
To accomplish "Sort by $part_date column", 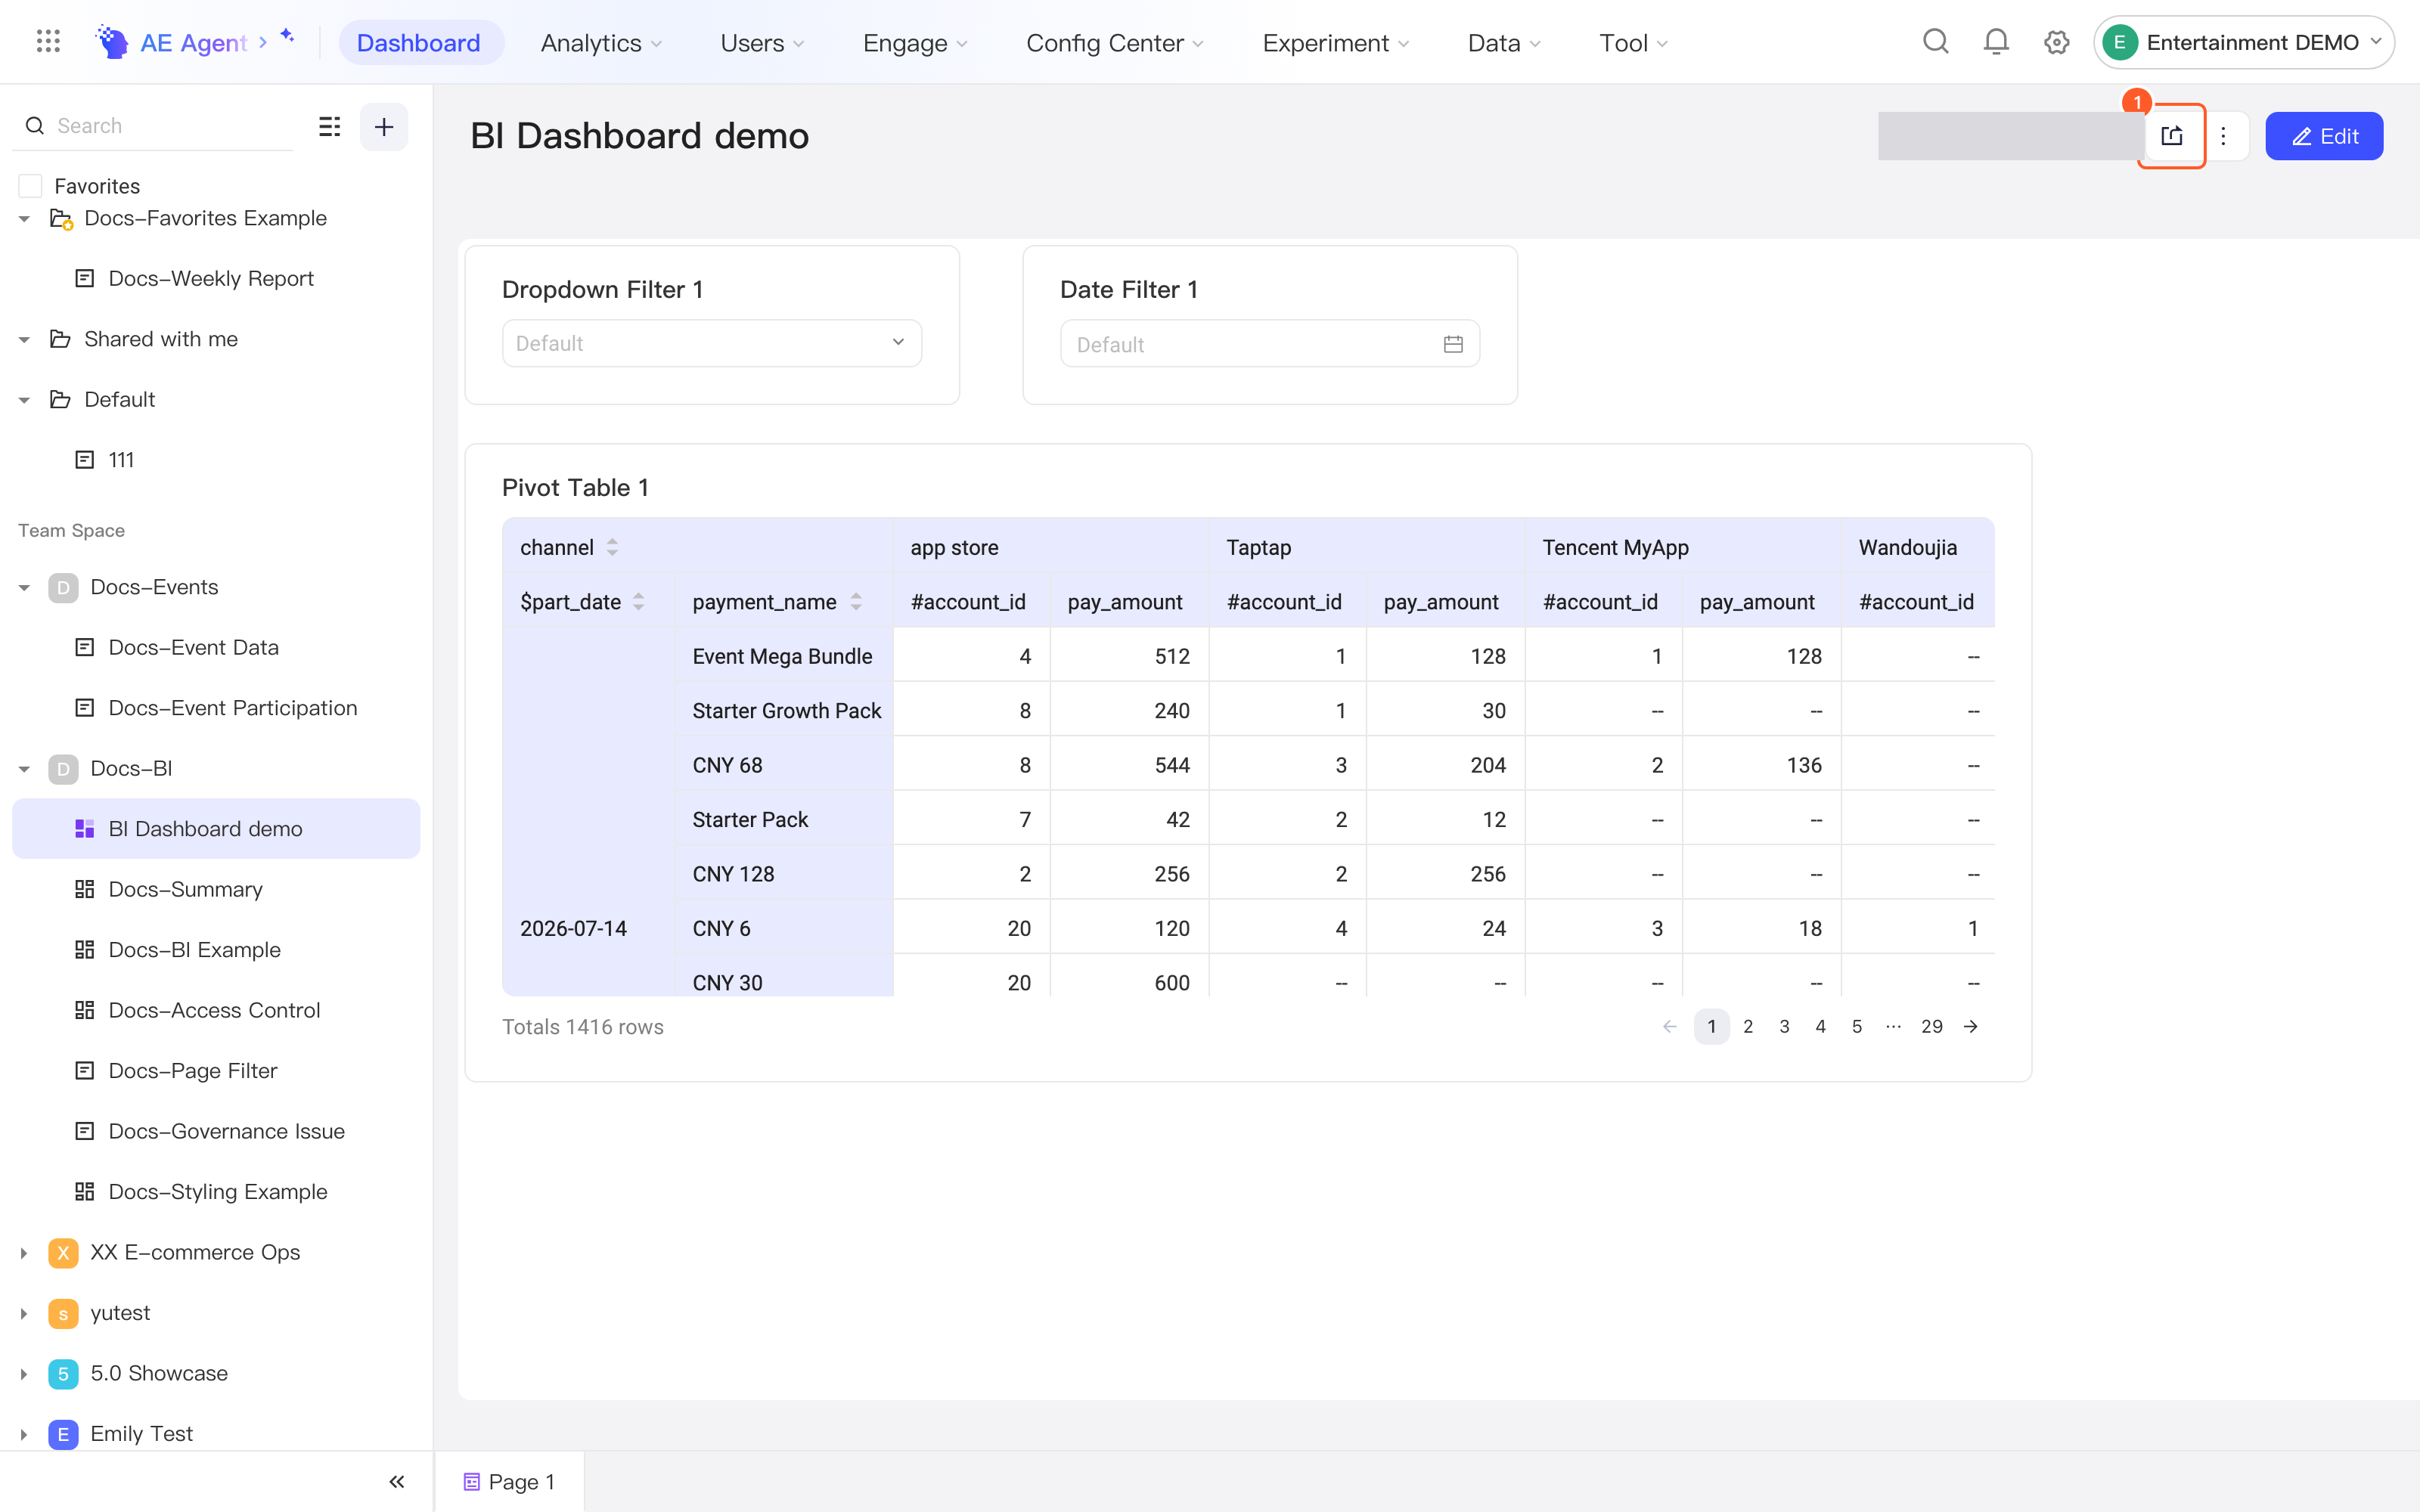I will click(x=639, y=602).
